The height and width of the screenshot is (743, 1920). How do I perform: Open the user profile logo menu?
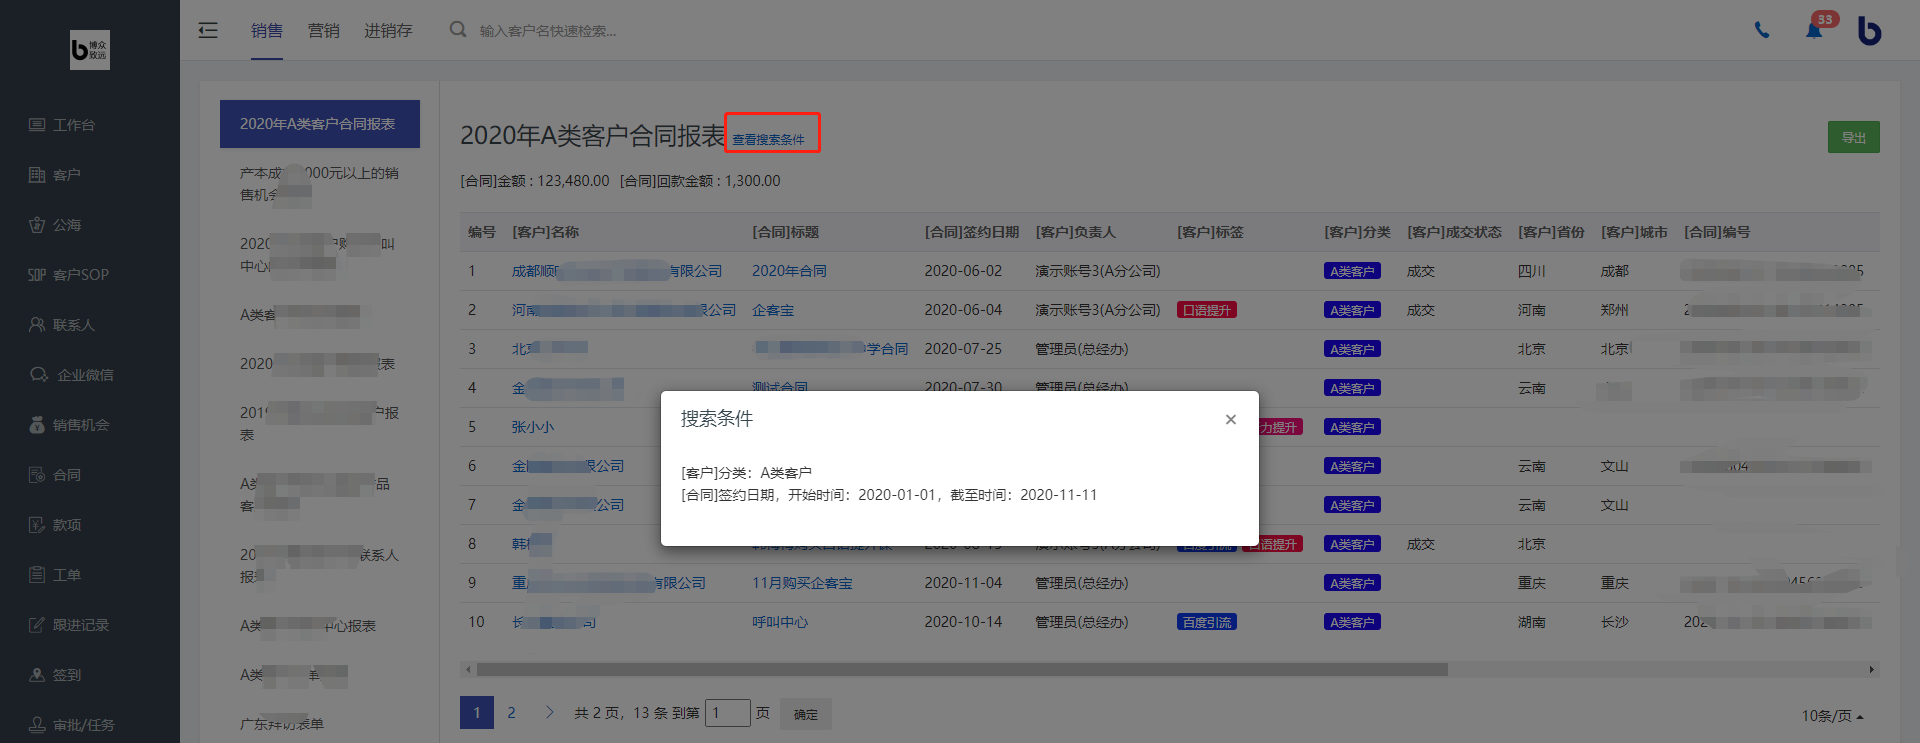[x=1869, y=30]
